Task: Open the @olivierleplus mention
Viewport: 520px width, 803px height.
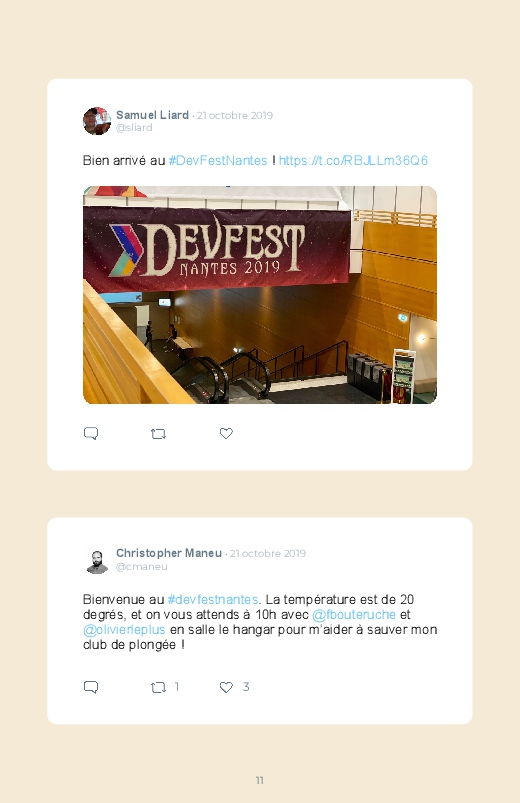Action: click(124, 629)
